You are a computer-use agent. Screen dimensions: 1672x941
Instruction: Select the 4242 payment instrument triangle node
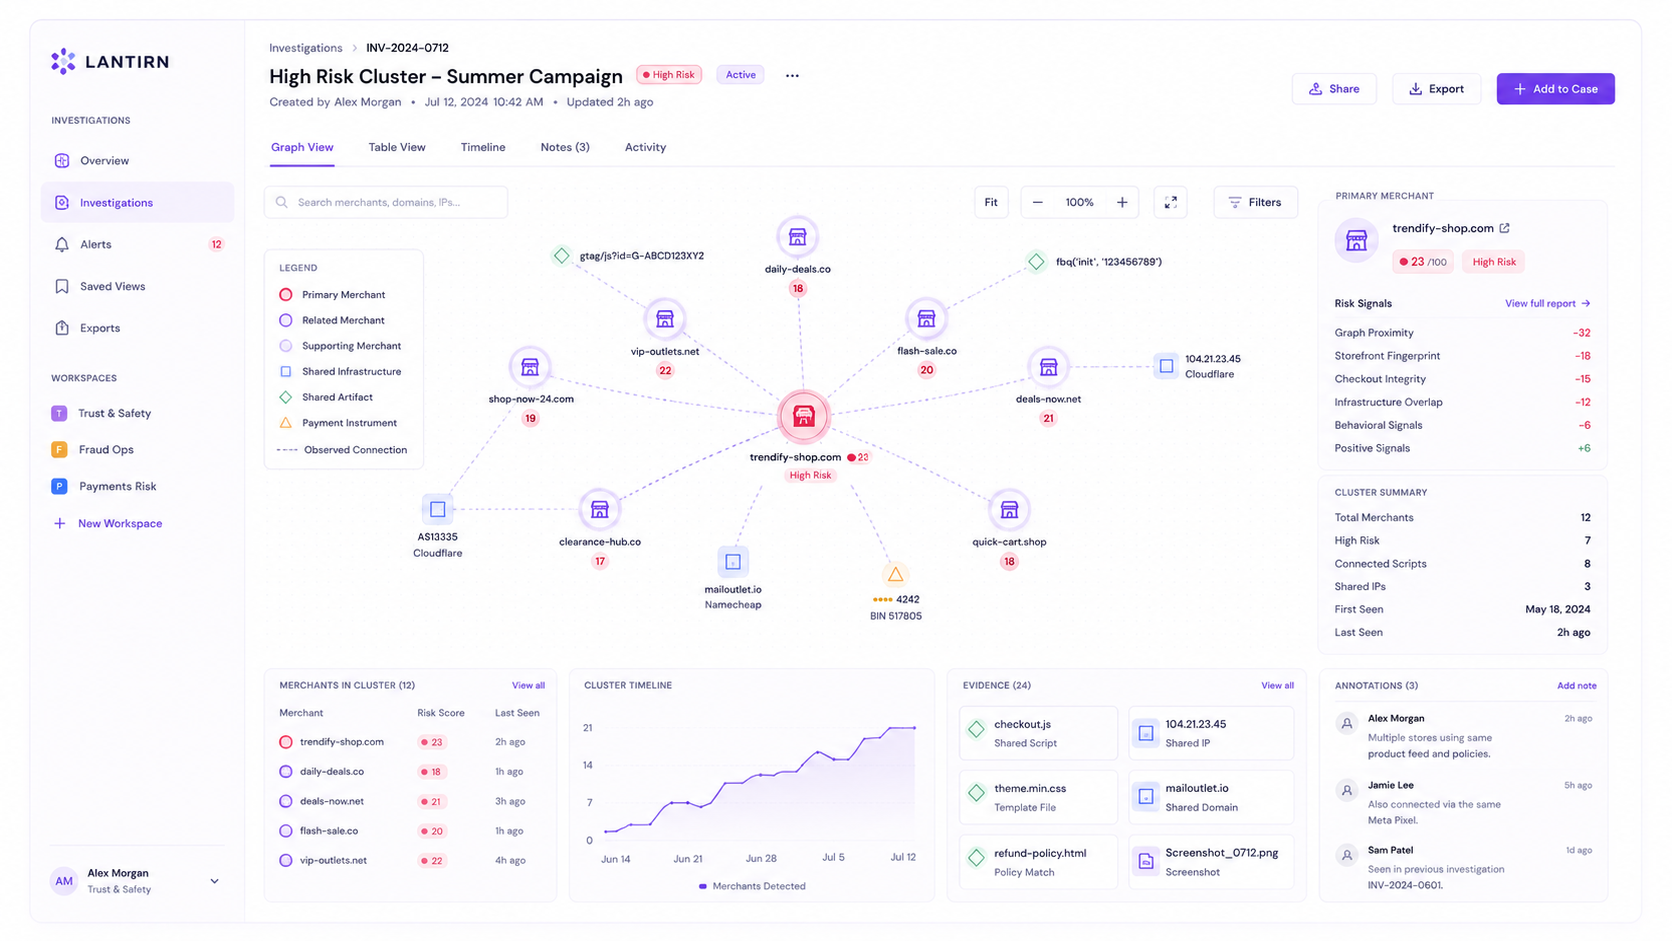pyautogui.click(x=895, y=574)
